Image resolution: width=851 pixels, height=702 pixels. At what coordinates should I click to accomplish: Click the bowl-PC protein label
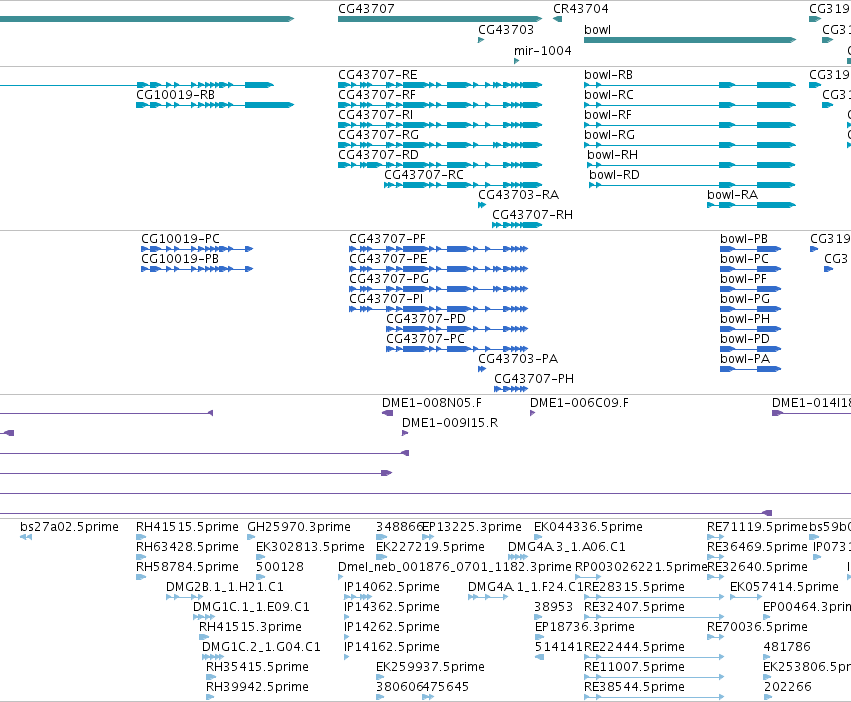pos(744,259)
